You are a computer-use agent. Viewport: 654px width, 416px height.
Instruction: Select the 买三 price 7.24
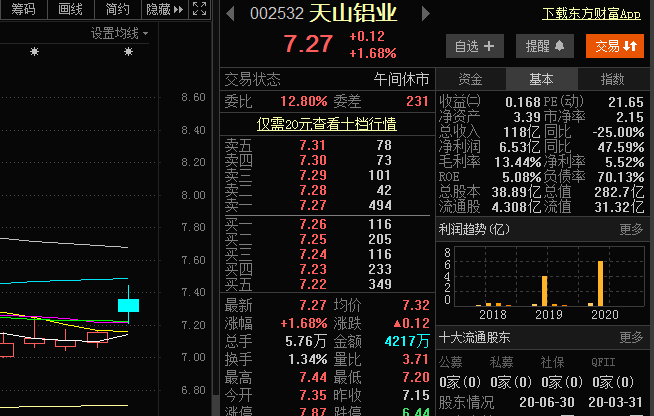click(x=312, y=255)
